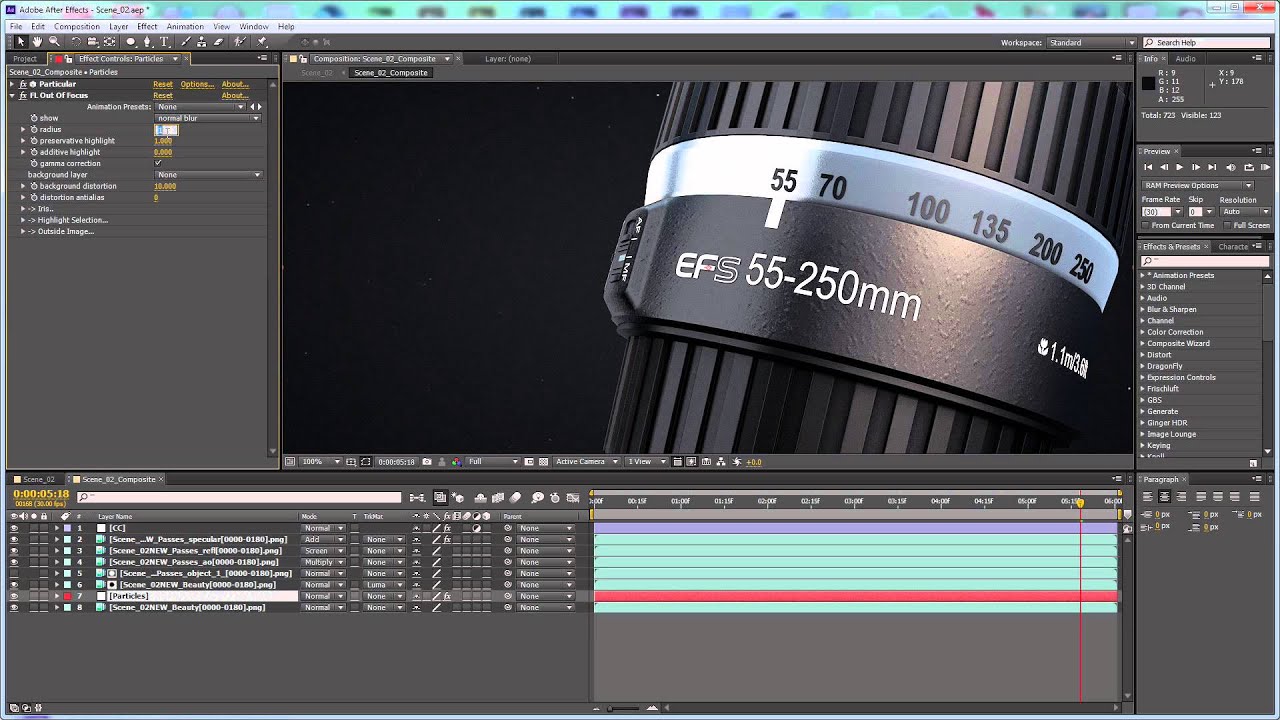The image size is (1280, 720).
Task: Toggle hide shy layers switch
Action: [481, 497]
